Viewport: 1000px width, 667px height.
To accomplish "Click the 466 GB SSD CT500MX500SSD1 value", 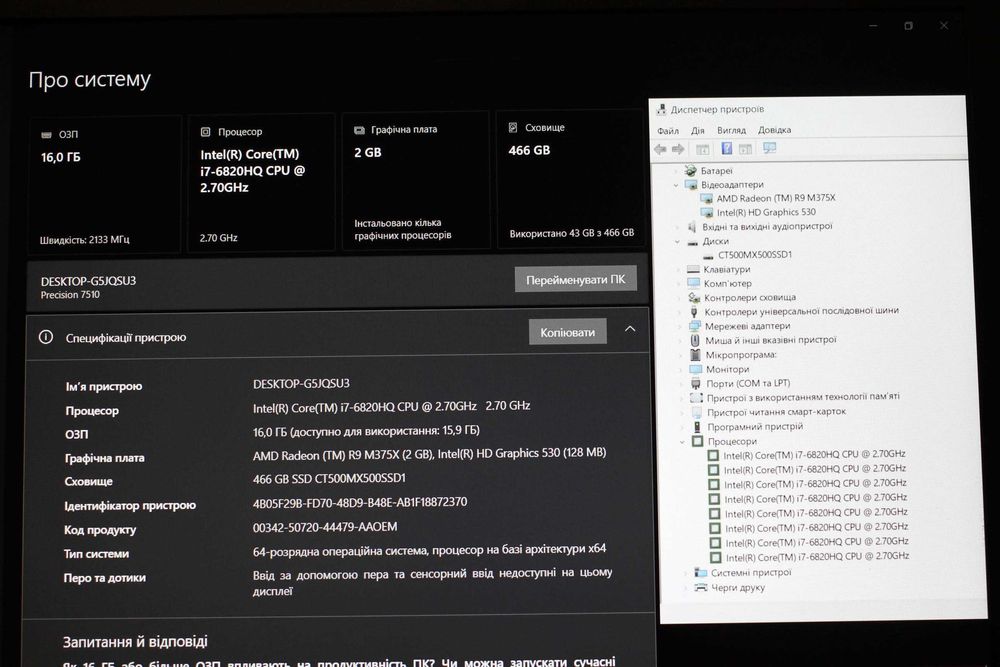I will [329, 478].
